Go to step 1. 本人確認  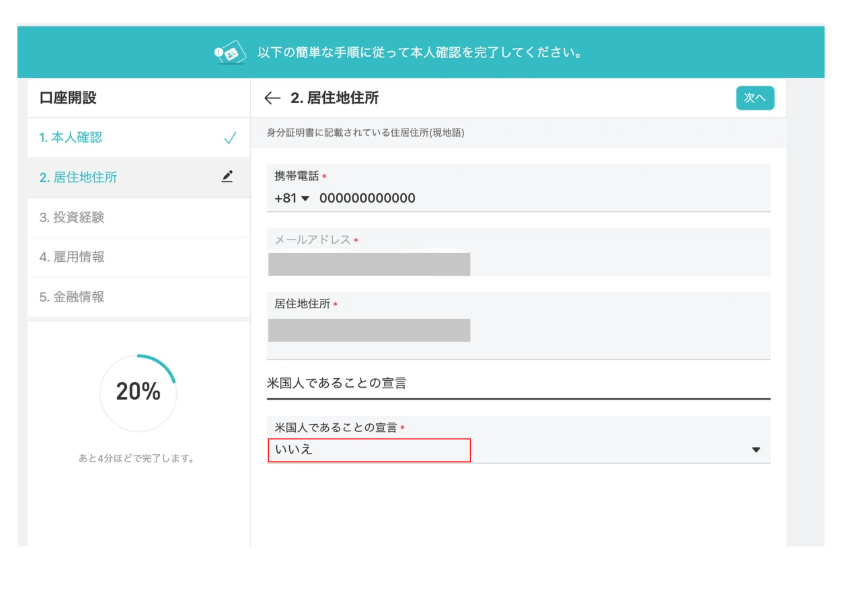point(71,138)
